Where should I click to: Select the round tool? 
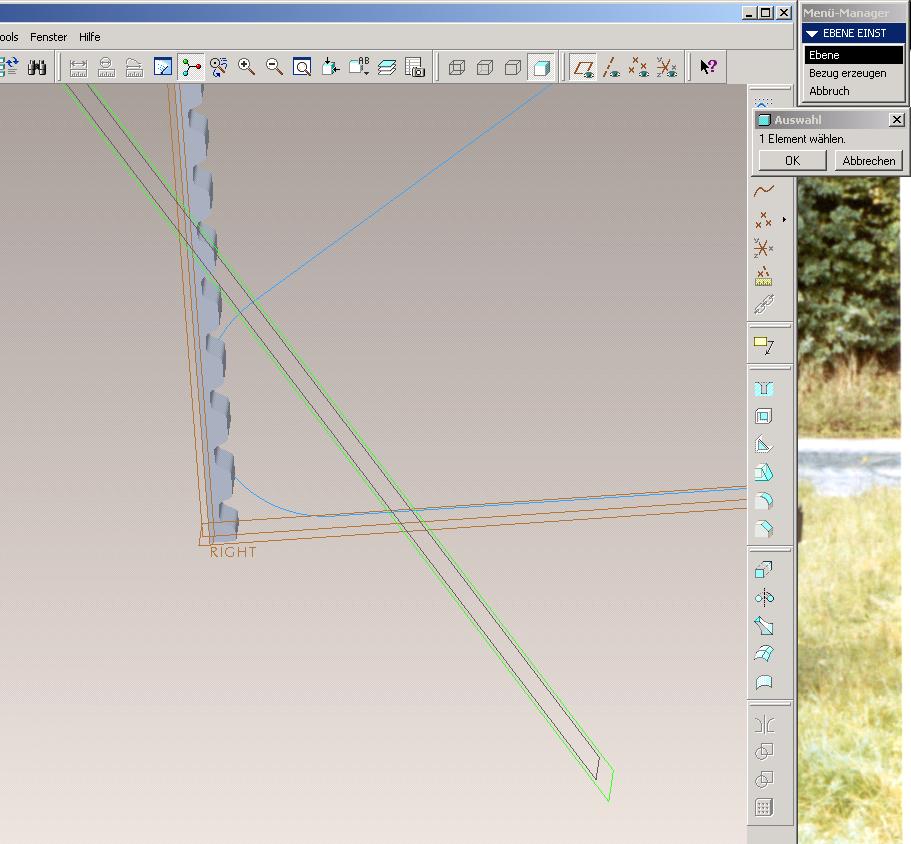(763, 501)
